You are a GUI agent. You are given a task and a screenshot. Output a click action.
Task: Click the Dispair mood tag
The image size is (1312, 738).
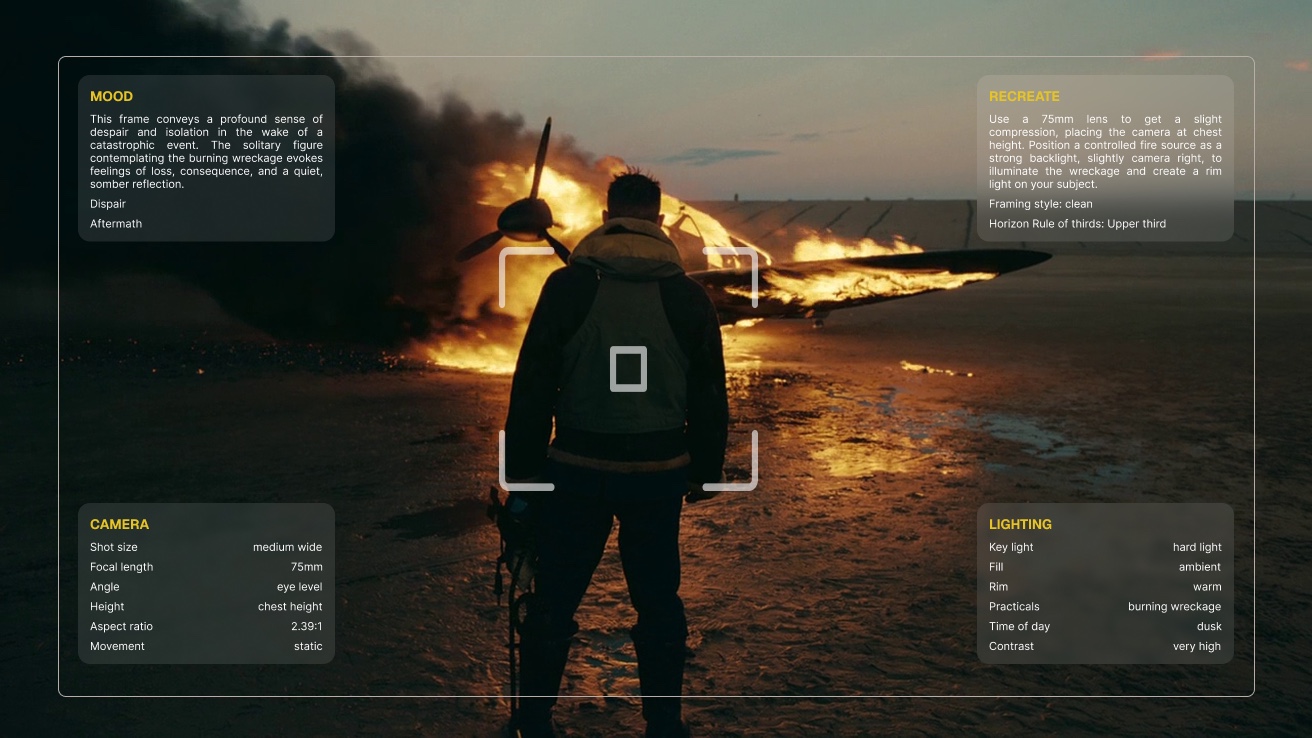pos(108,204)
